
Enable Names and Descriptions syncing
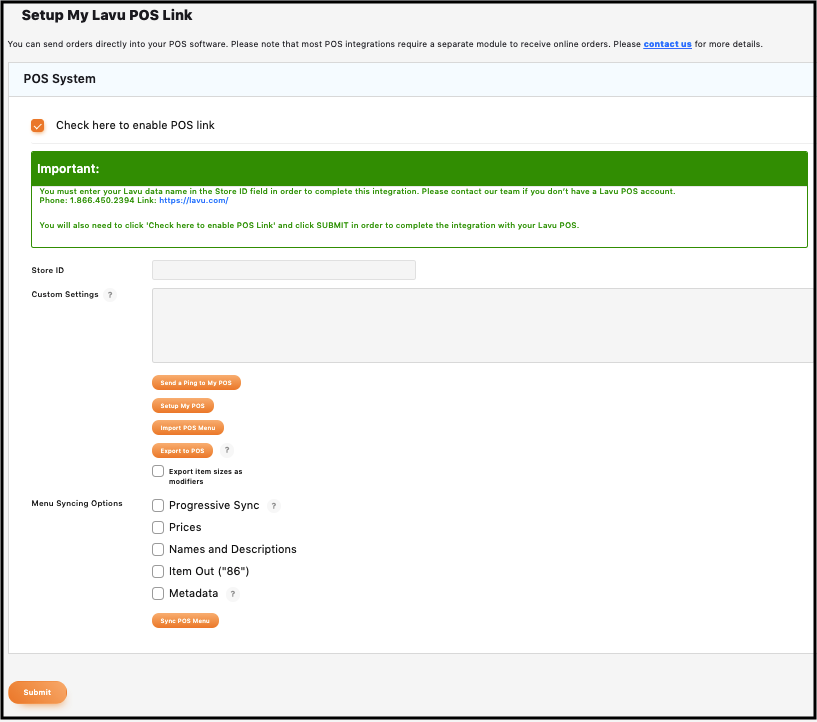point(157,549)
